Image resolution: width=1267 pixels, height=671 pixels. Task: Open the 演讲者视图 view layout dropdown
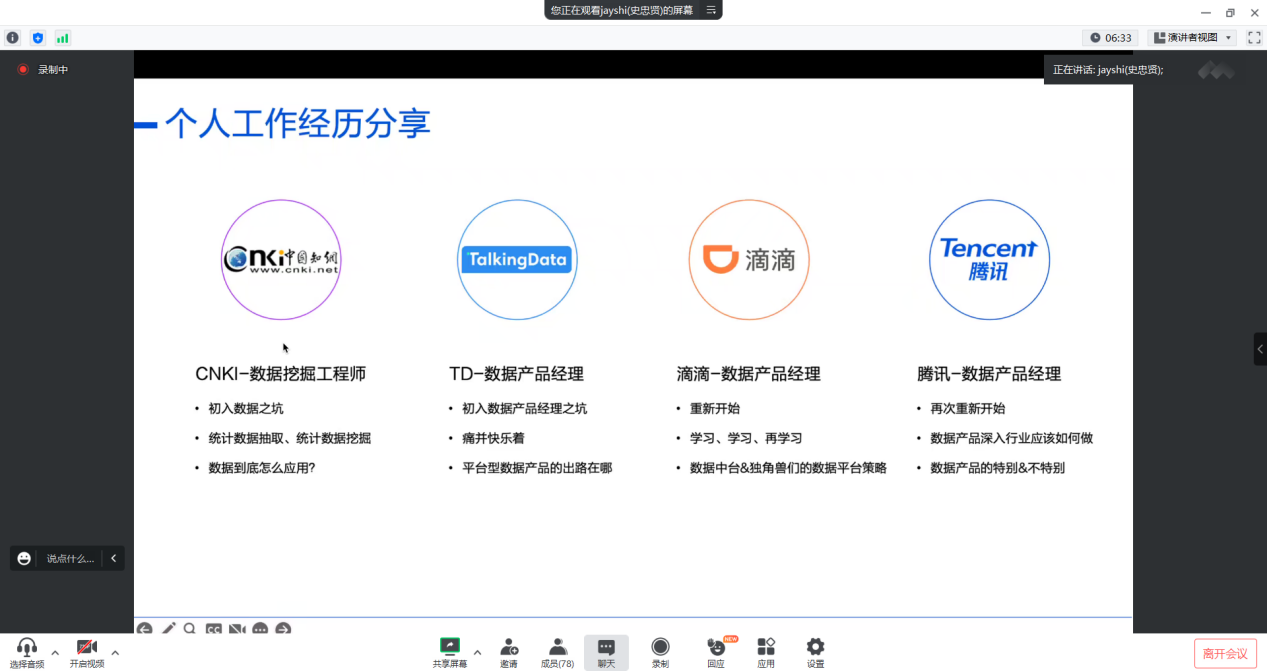(x=1192, y=38)
